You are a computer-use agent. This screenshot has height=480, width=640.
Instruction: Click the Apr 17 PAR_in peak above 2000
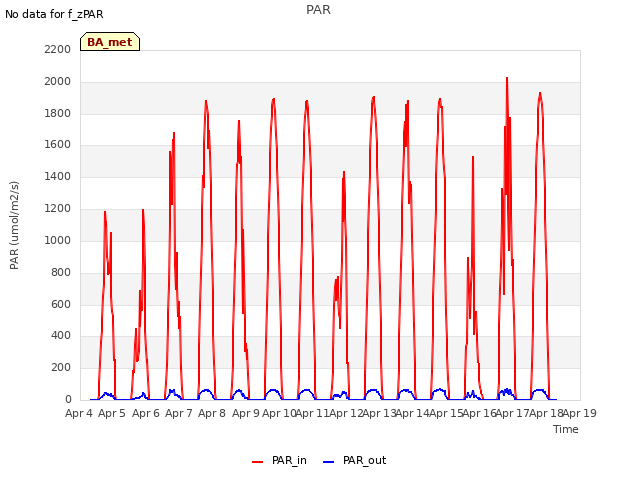[x=507, y=78]
